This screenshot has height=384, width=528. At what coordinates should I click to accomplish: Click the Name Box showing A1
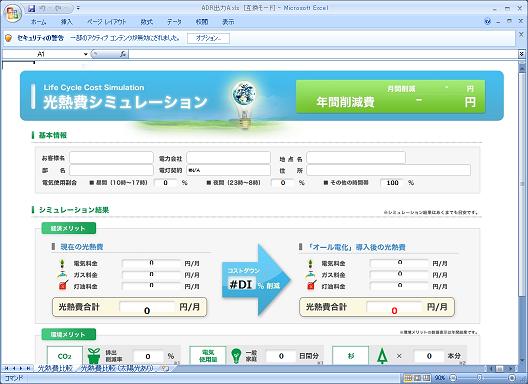coord(42,54)
